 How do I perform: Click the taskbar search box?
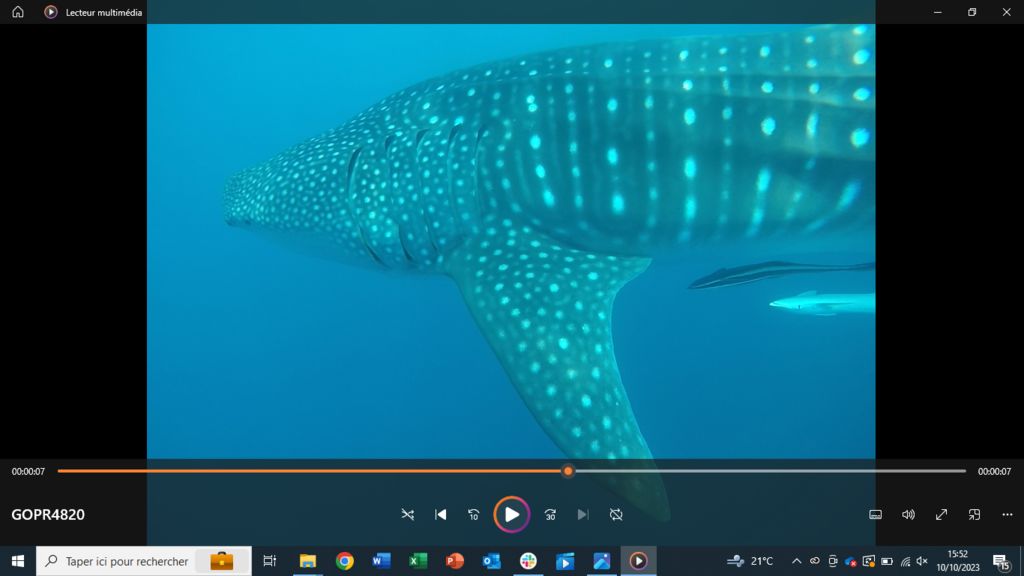coord(127,561)
